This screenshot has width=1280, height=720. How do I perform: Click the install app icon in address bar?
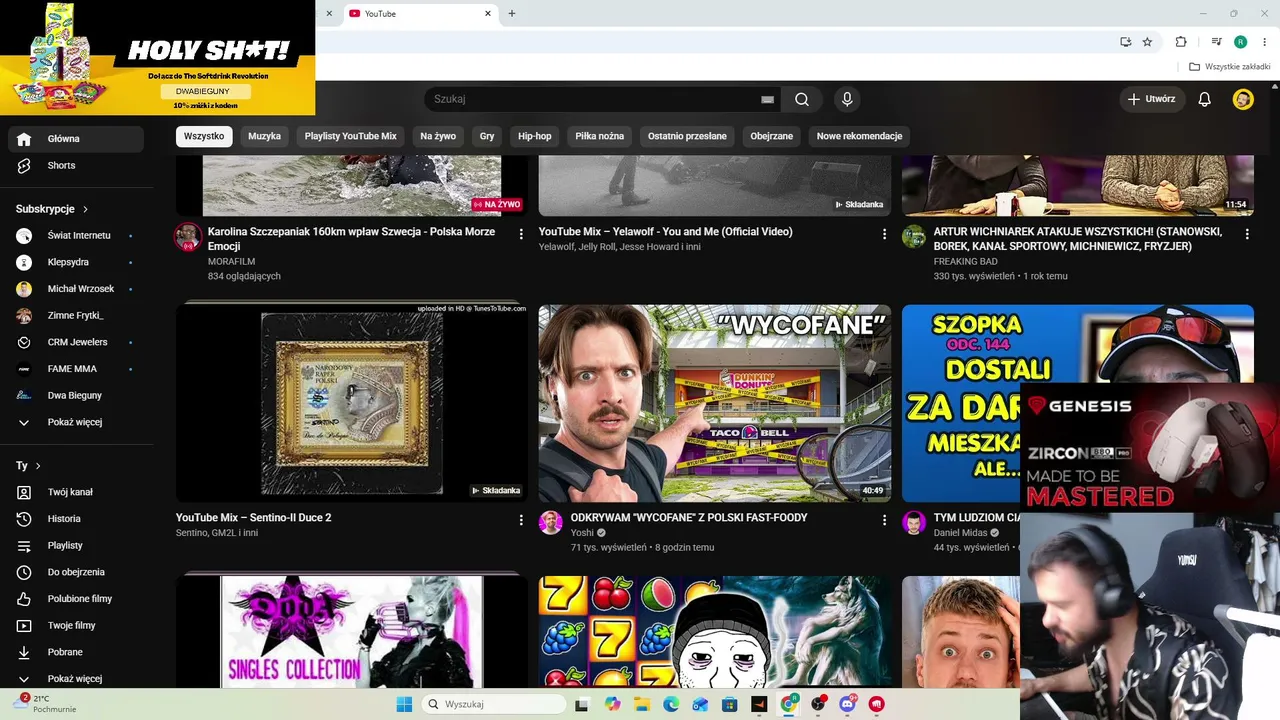coord(1126,42)
